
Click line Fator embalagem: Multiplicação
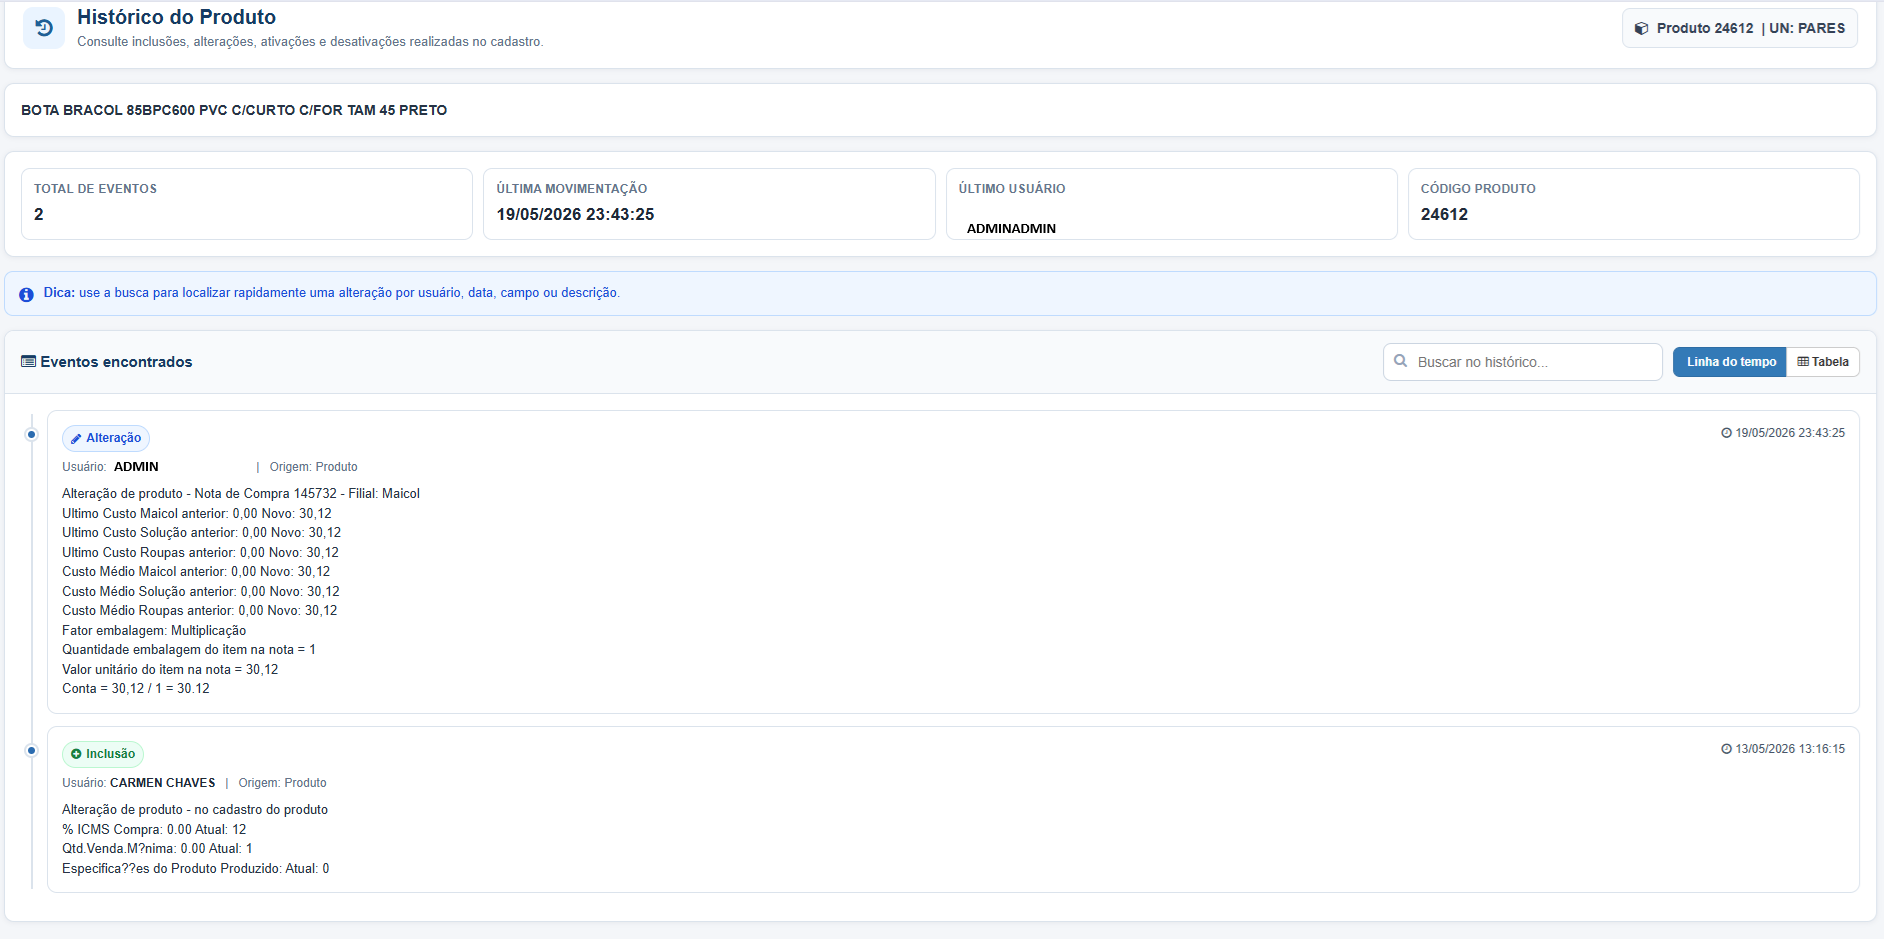tap(154, 631)
